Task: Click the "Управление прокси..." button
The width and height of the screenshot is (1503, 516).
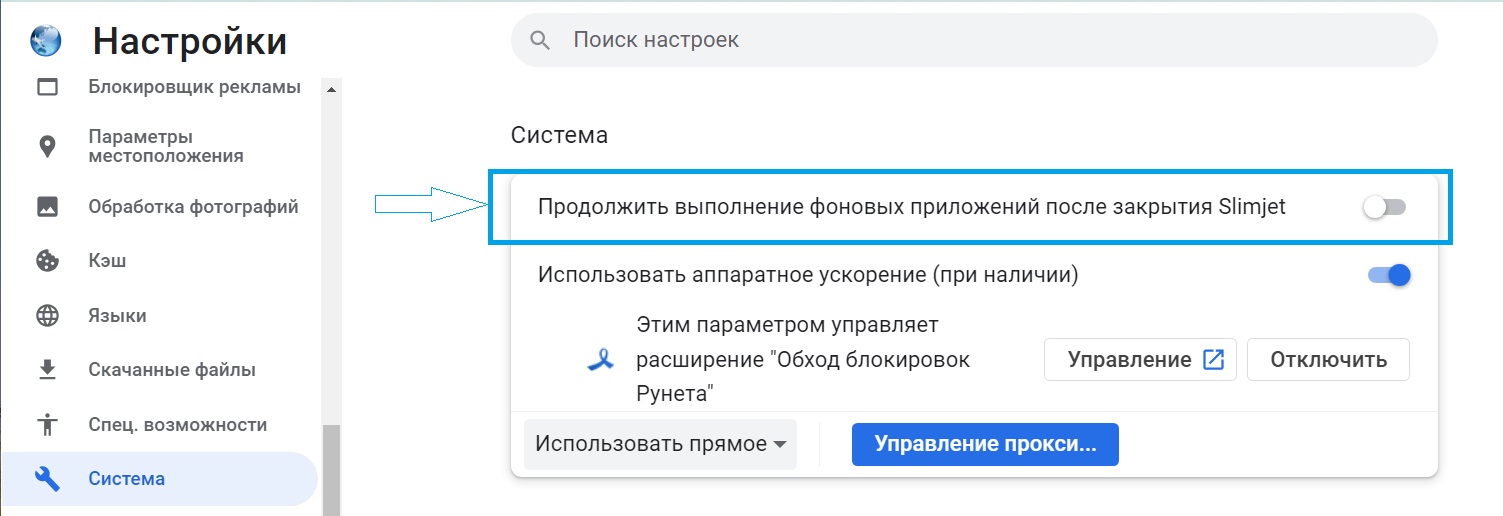Action: pos(985,444)
